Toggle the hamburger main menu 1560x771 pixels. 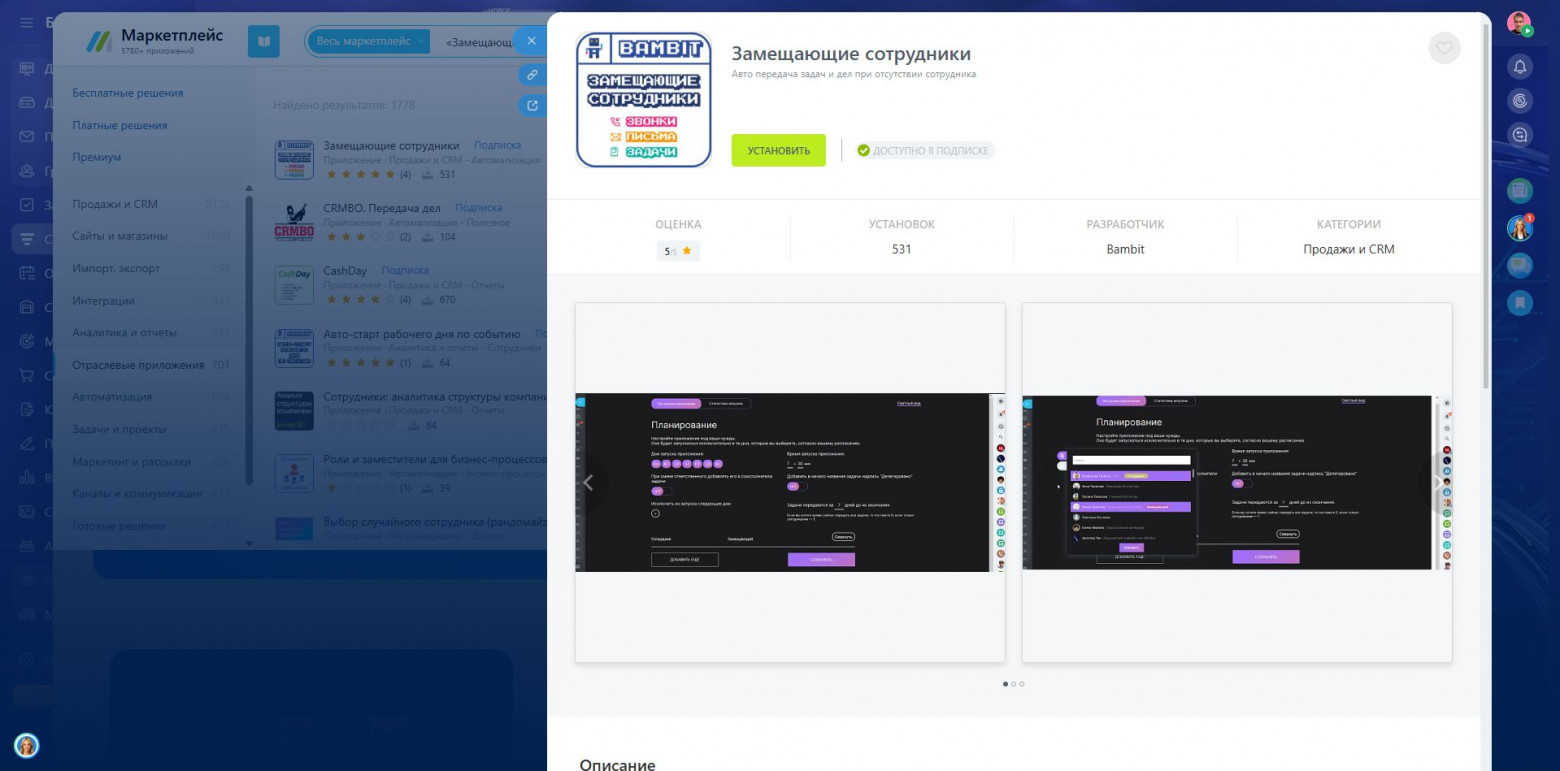[26, 23]
